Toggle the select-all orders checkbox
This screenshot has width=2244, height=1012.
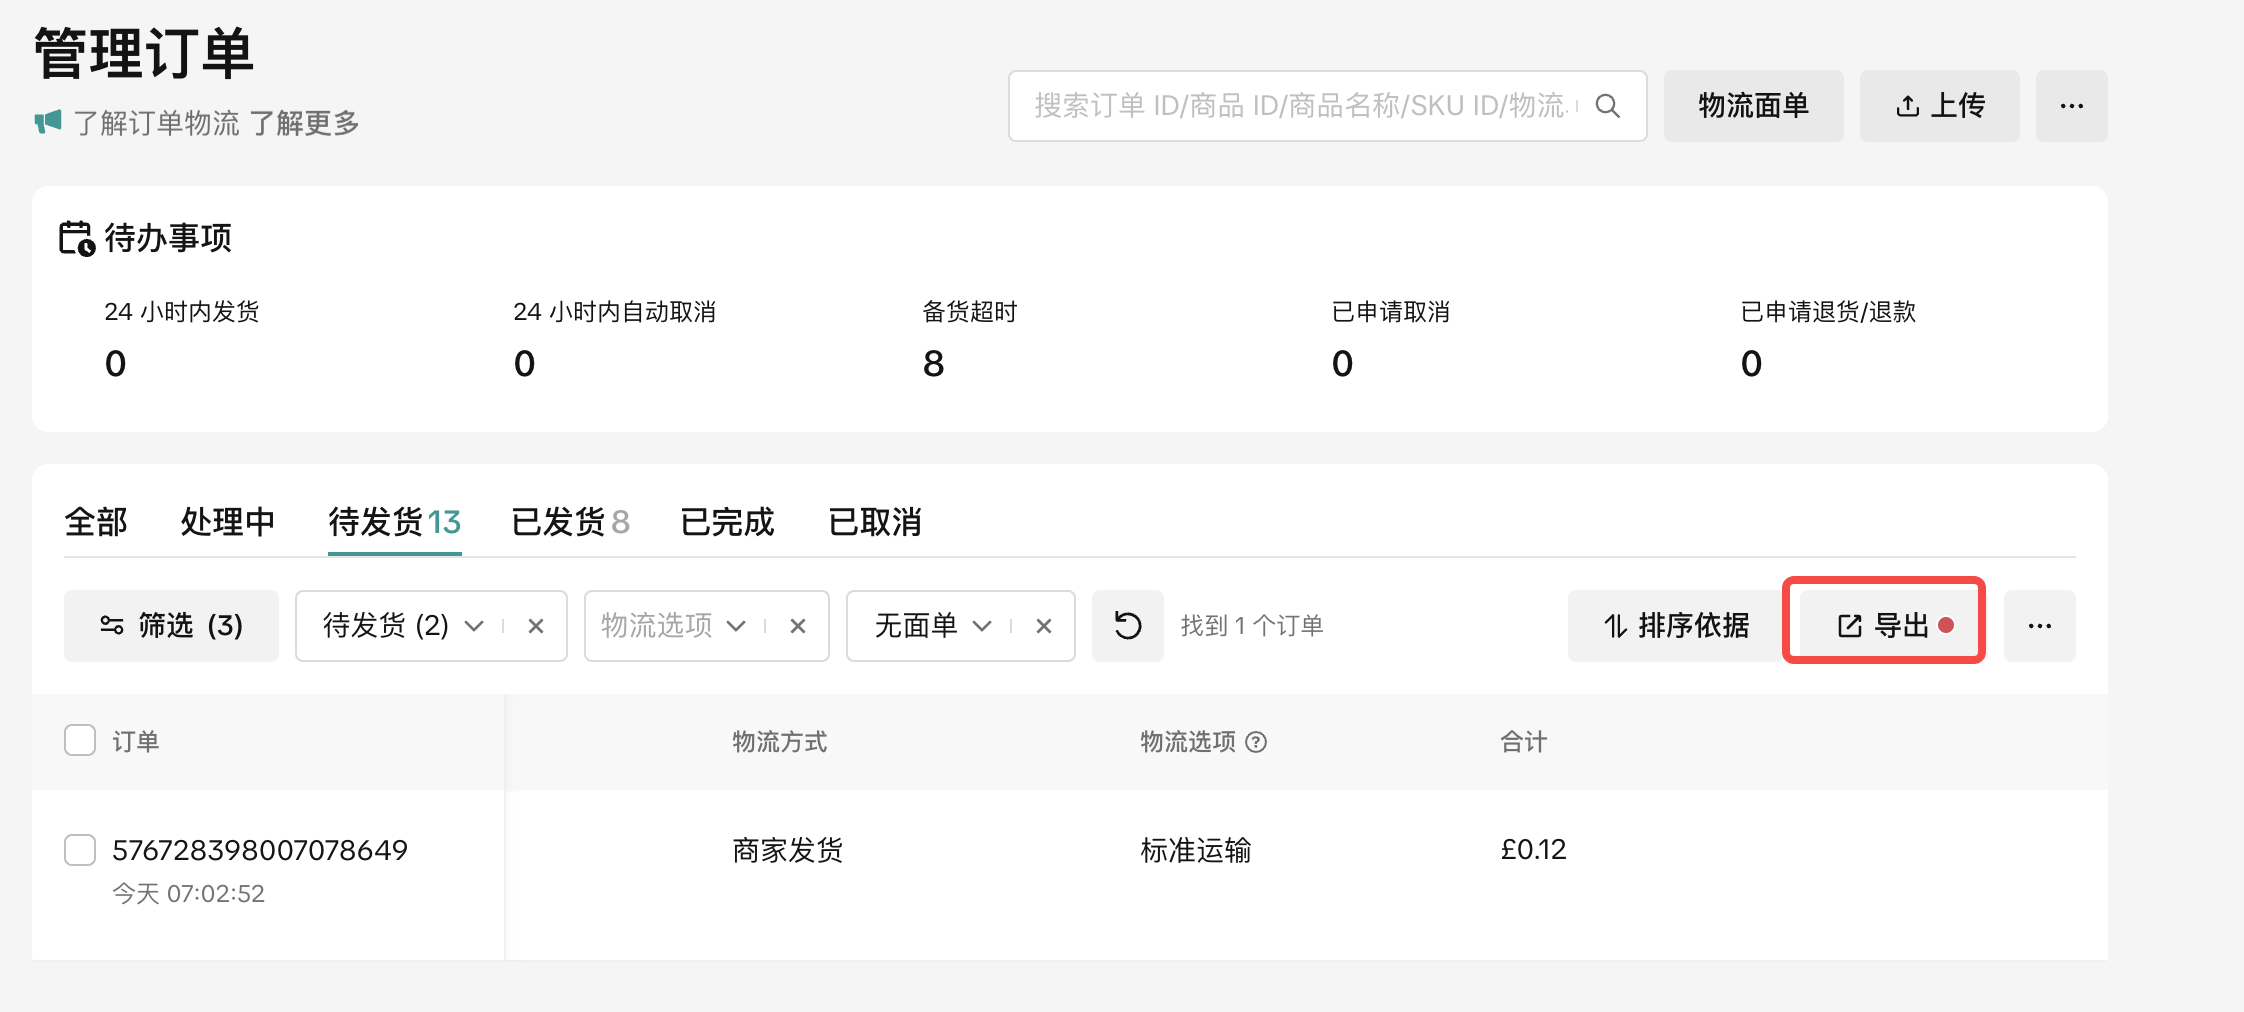80,741
